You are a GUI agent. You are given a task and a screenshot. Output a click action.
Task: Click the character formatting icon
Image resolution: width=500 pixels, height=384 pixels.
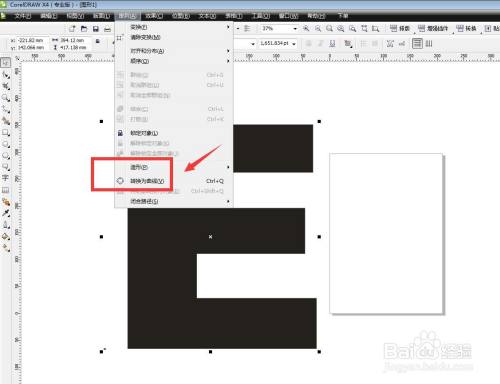point(390,43)
